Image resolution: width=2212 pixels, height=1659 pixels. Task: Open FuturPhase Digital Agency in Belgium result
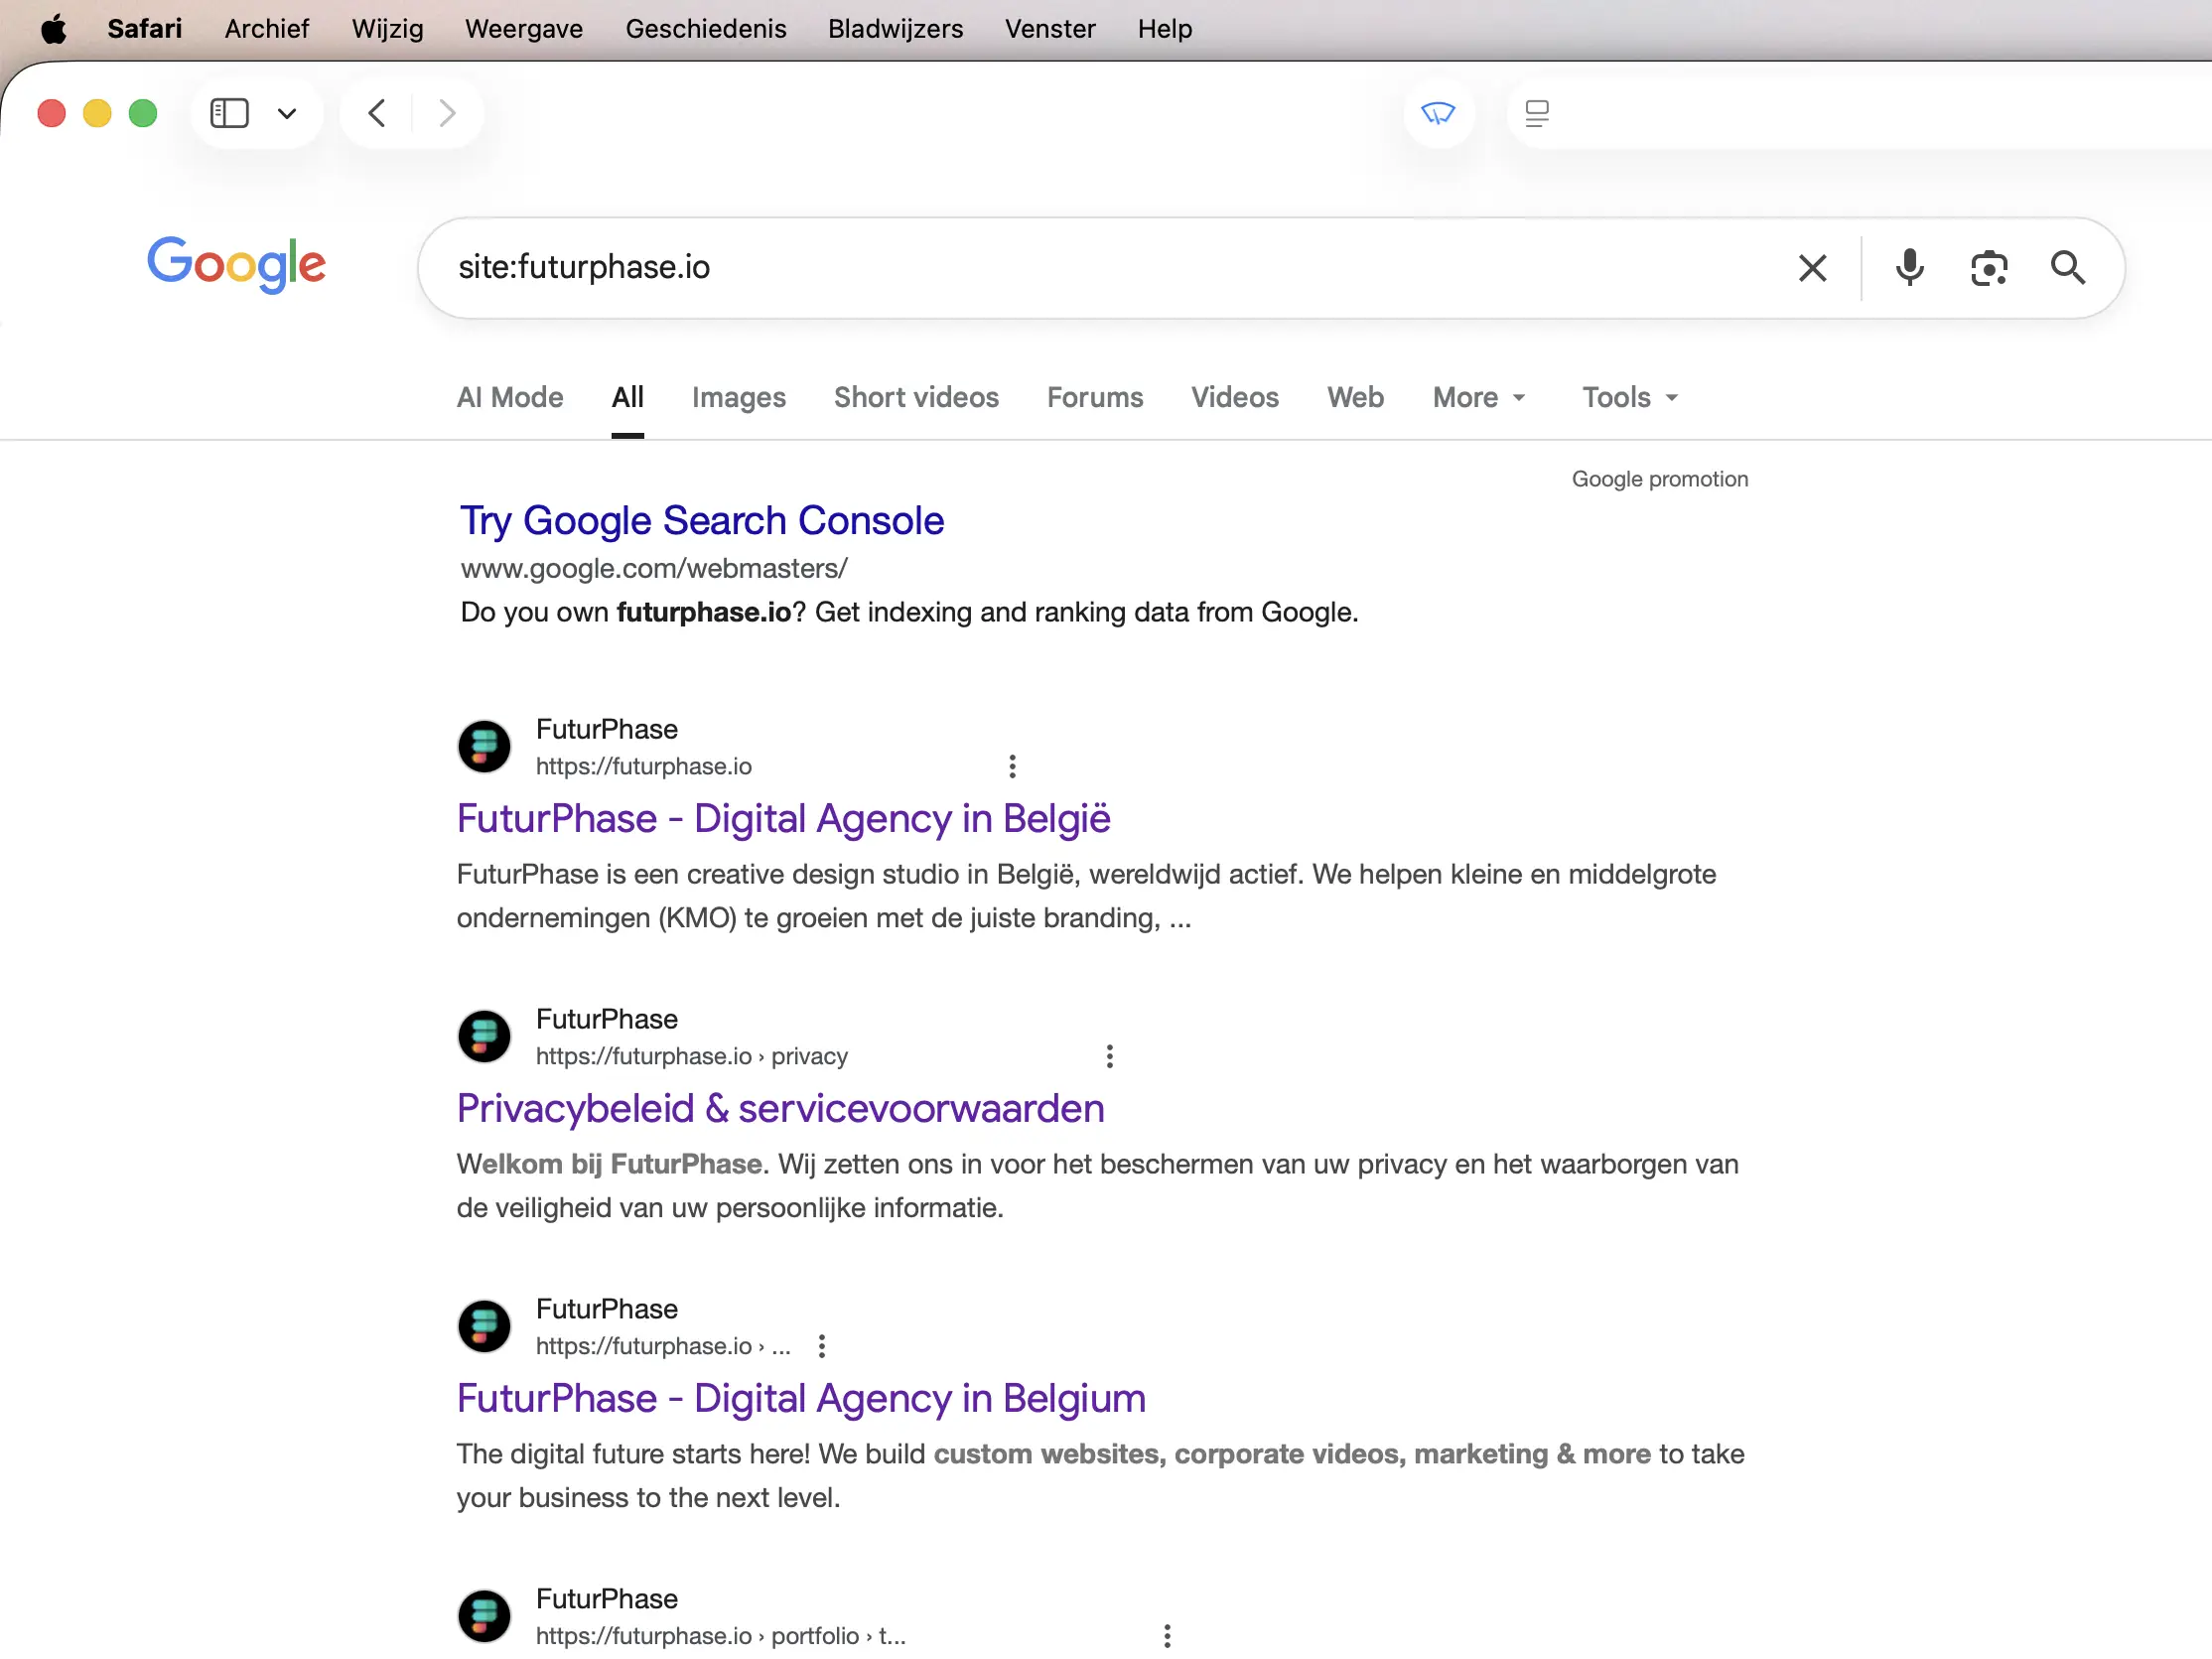click(x=801, y=1398)
